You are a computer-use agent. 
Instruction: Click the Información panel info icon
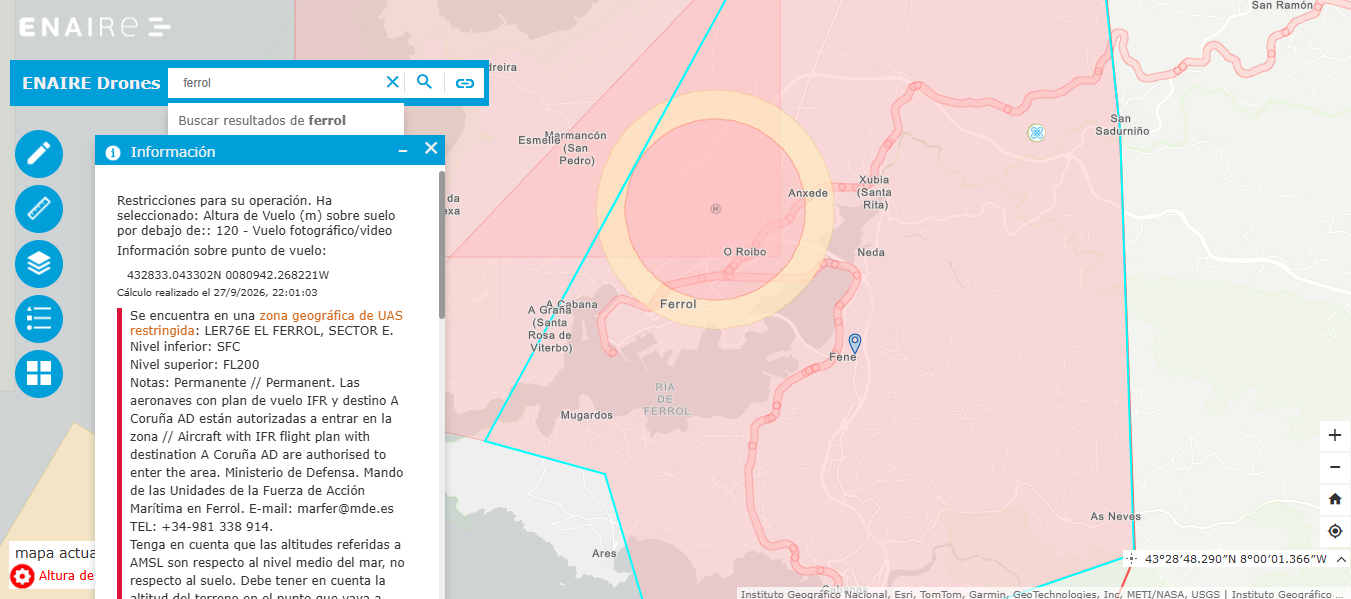point(112,152)
